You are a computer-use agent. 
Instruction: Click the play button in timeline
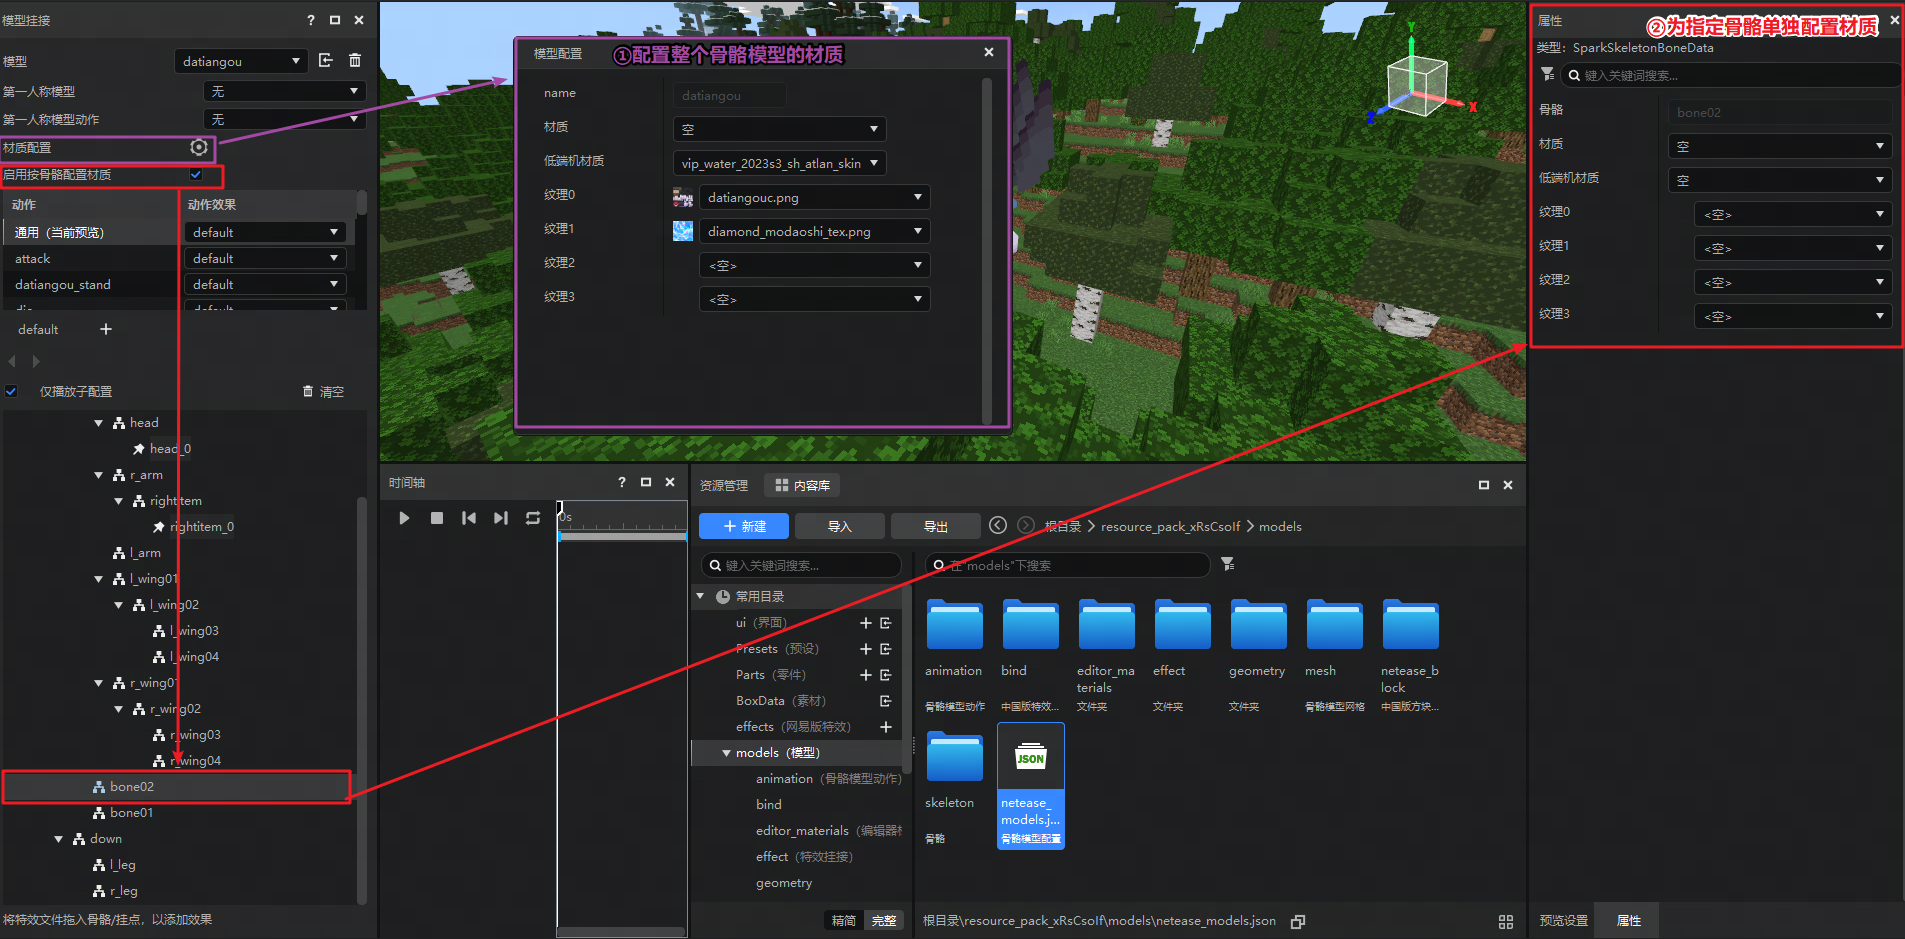click(x=404, y=518)
